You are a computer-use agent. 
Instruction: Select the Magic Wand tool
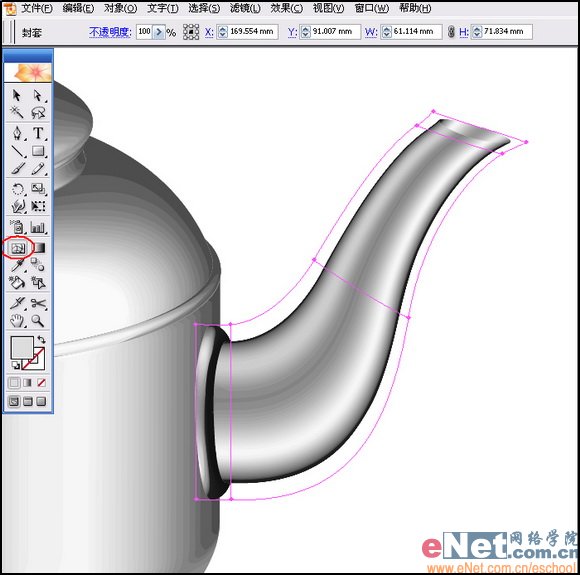tap(16, 112)
